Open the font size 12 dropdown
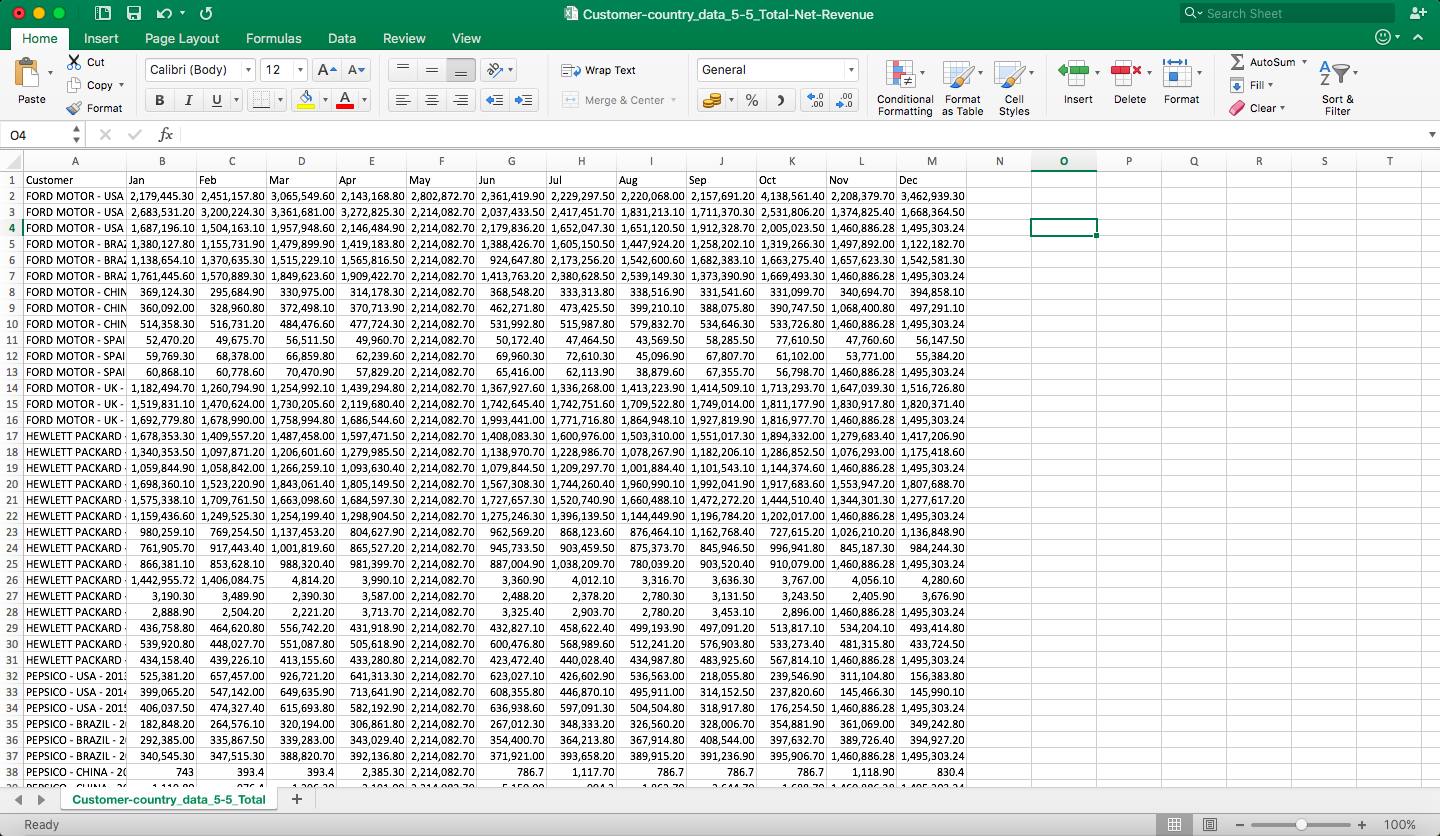Screen dimensions: 1440x836 pos(300,70)
